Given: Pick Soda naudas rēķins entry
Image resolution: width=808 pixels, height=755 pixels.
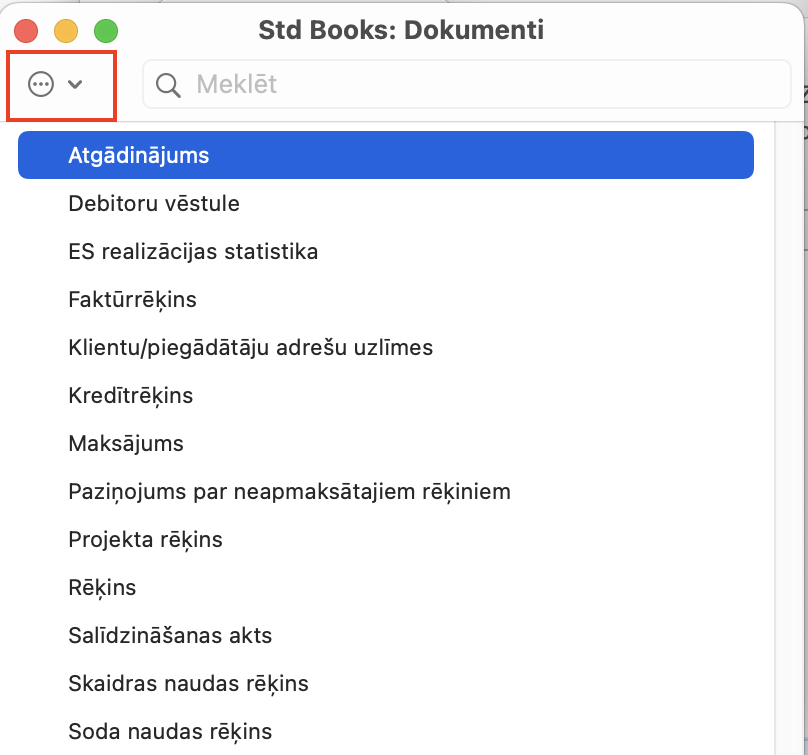Looking at the screenshot, I should click(x=170, y=732).
